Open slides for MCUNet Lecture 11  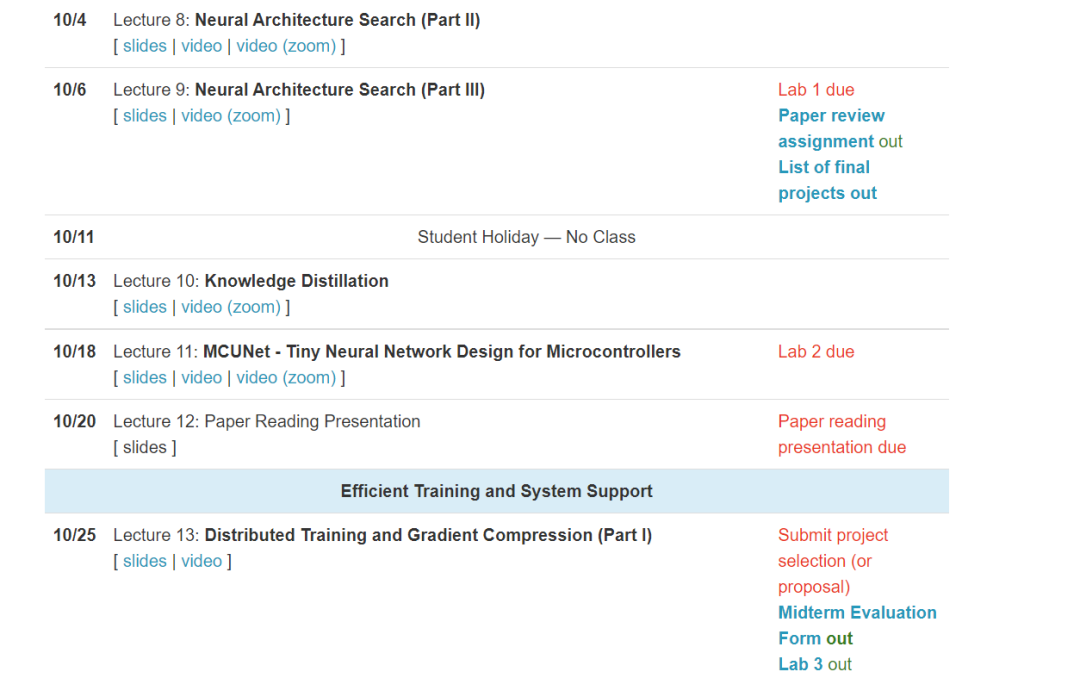pyautogui.click(x=145, y=377)
